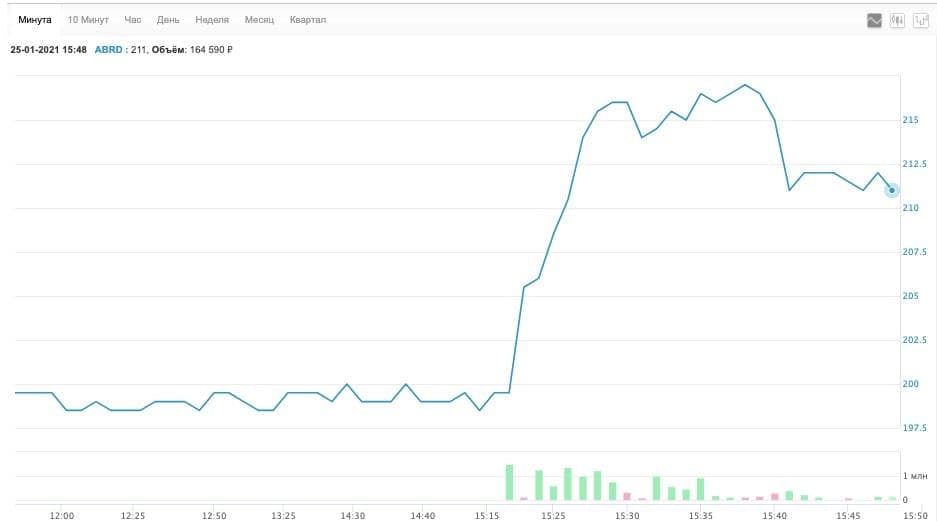Viewport: 937px width, 521px height.
Task: Click the 207.5 price axis label
Action: [x=914, y=252]
